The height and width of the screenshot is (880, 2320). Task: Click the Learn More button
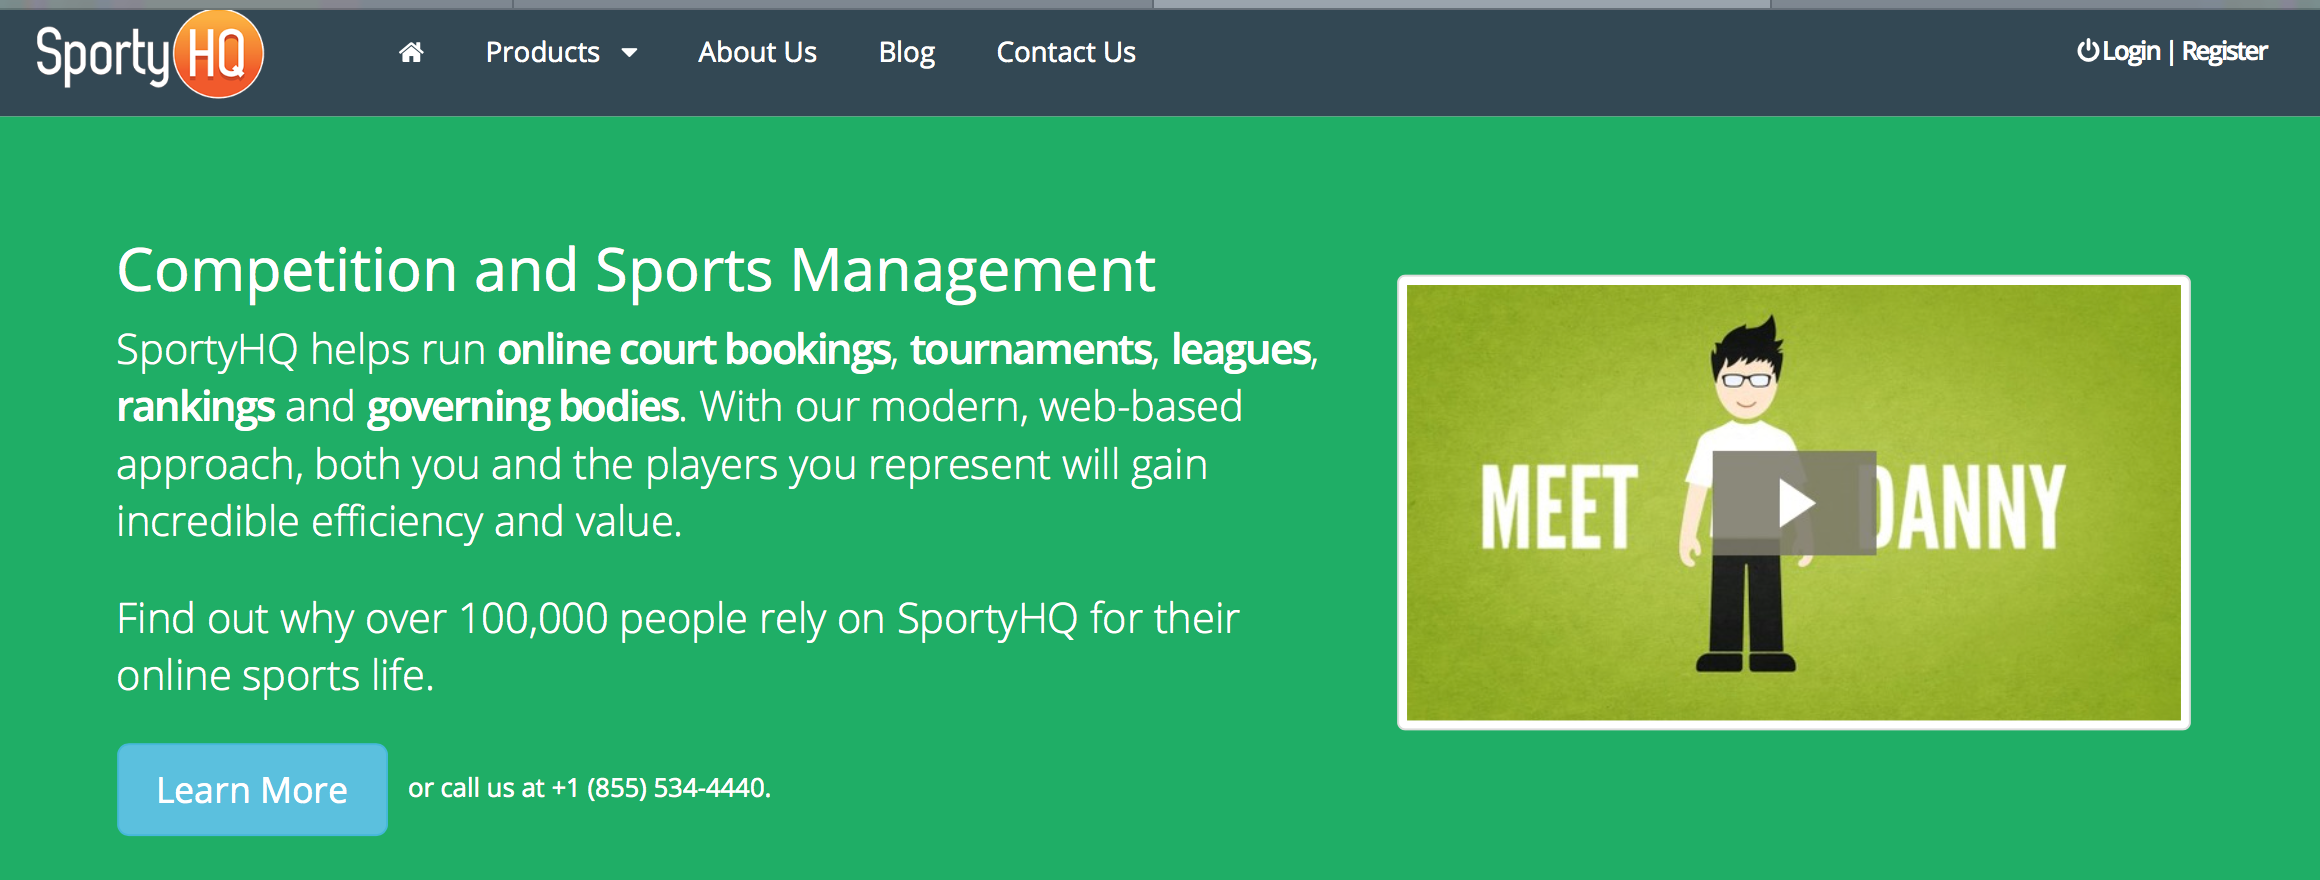point(252,789)
